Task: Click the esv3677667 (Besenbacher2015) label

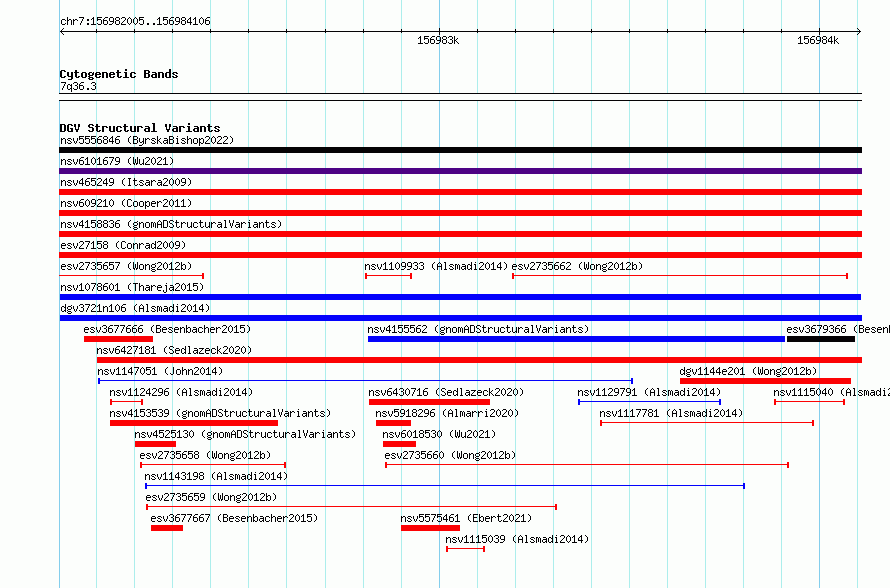Action: coord(234,518)
